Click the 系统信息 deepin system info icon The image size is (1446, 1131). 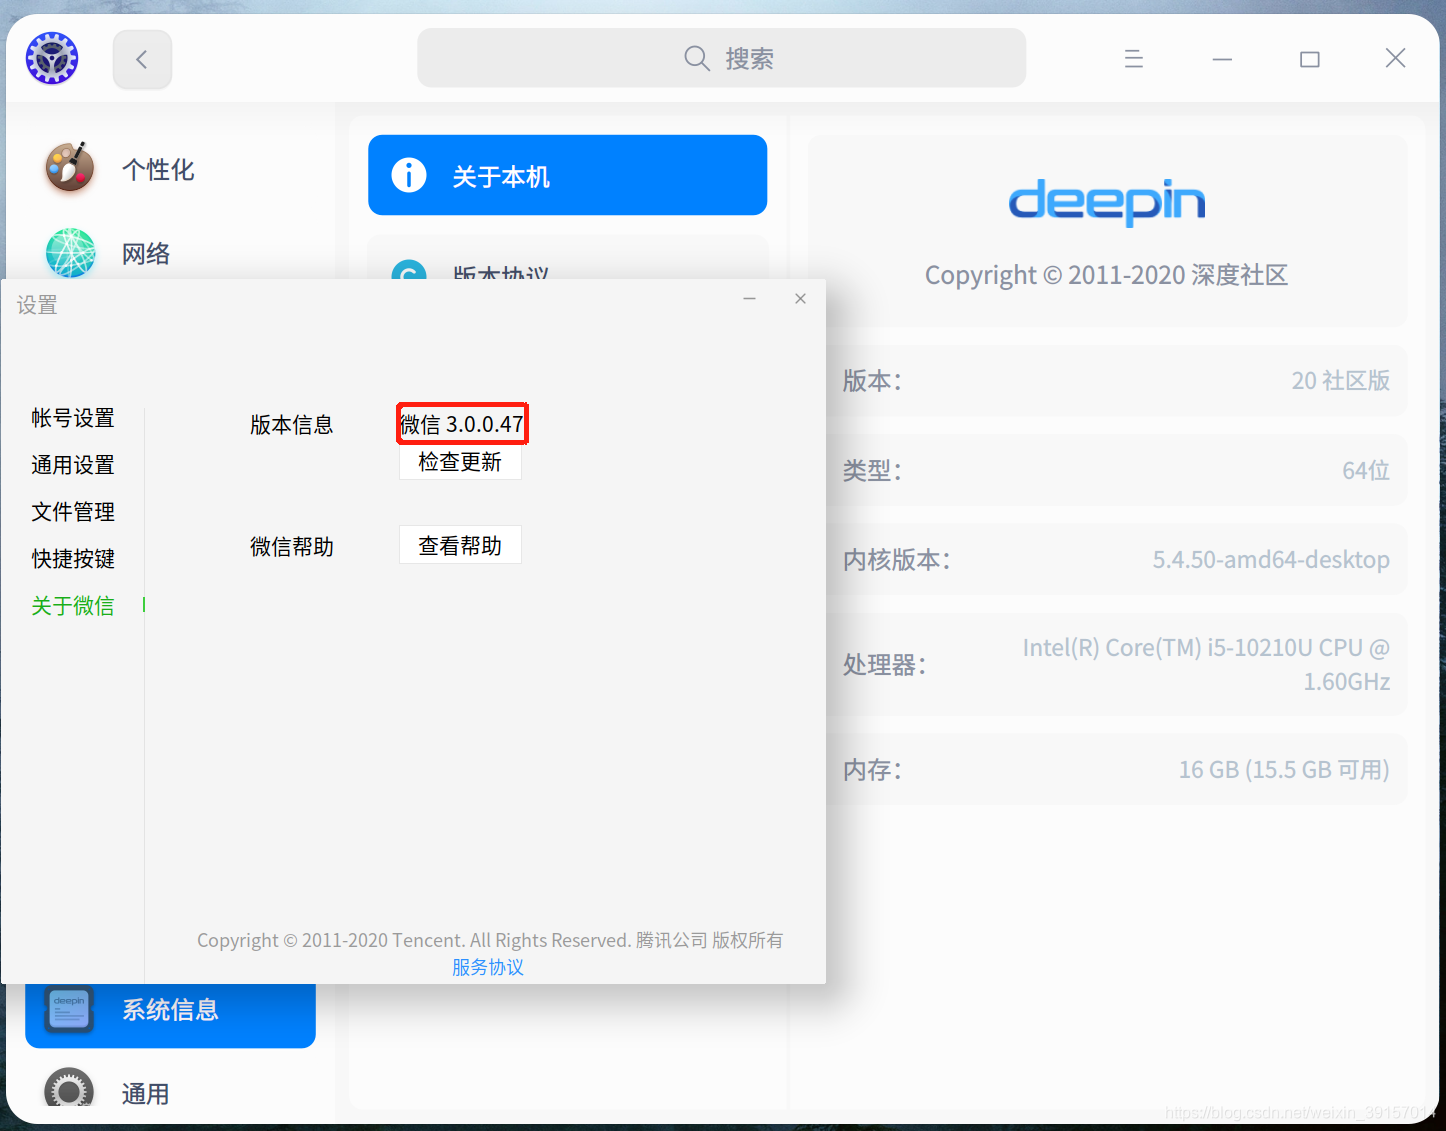(67, 1009)
